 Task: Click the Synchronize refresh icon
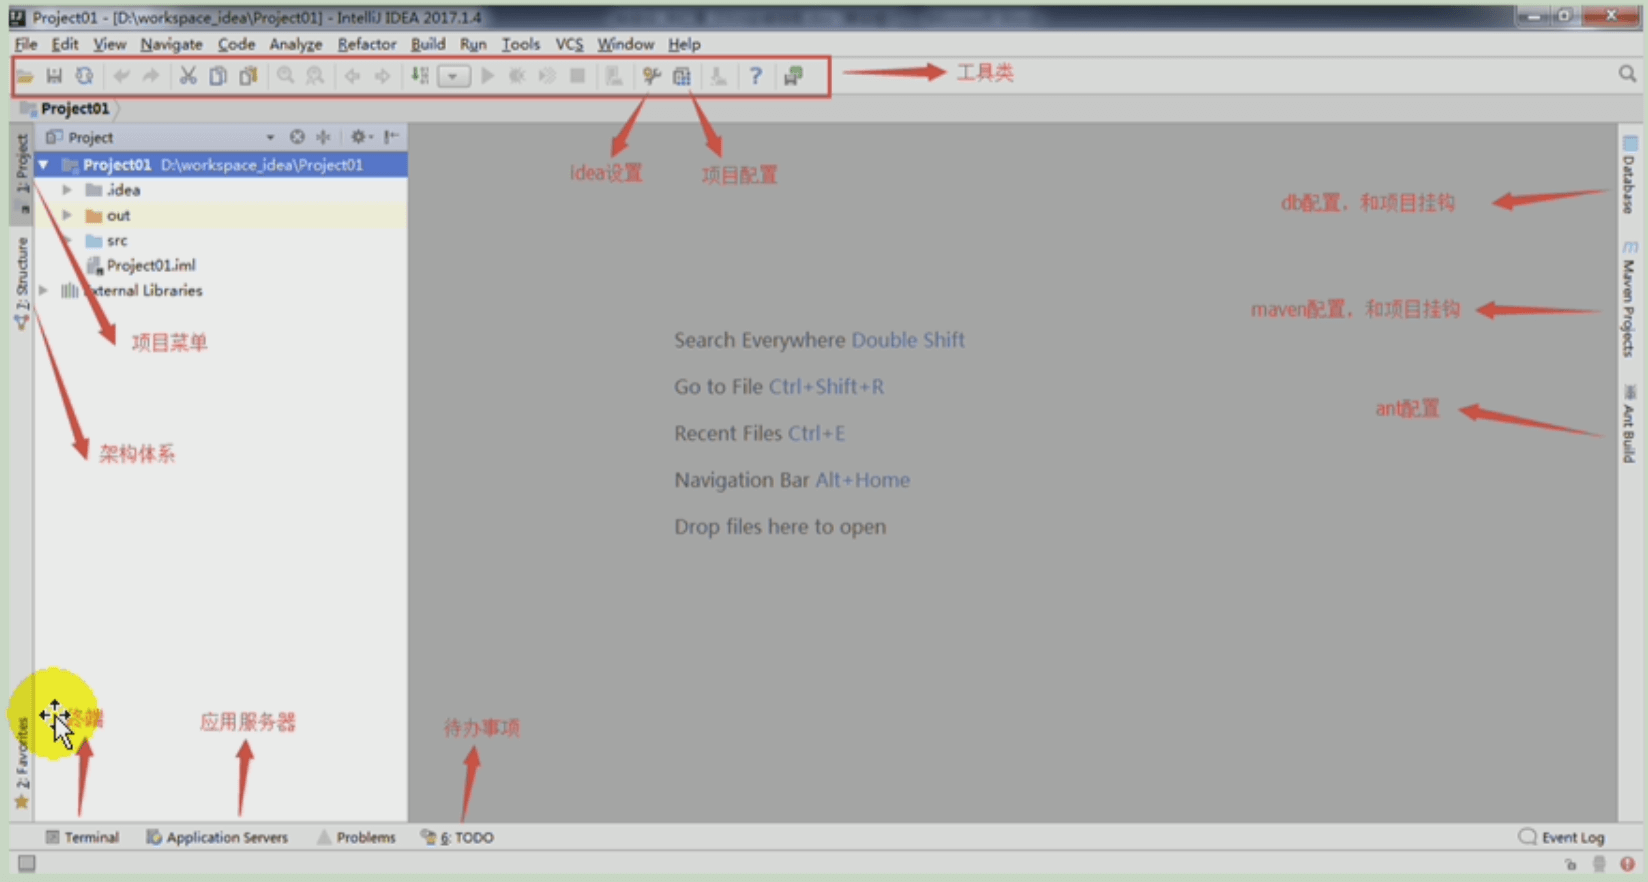pos(84,76)
